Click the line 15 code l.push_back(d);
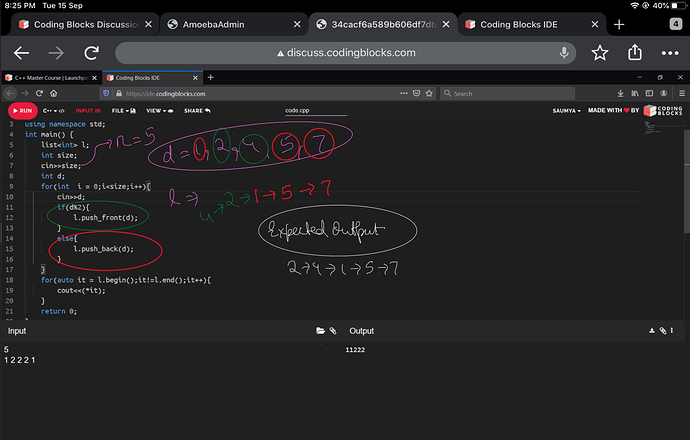The height and width of the screenshot is (440, 690). coord(103,249)
